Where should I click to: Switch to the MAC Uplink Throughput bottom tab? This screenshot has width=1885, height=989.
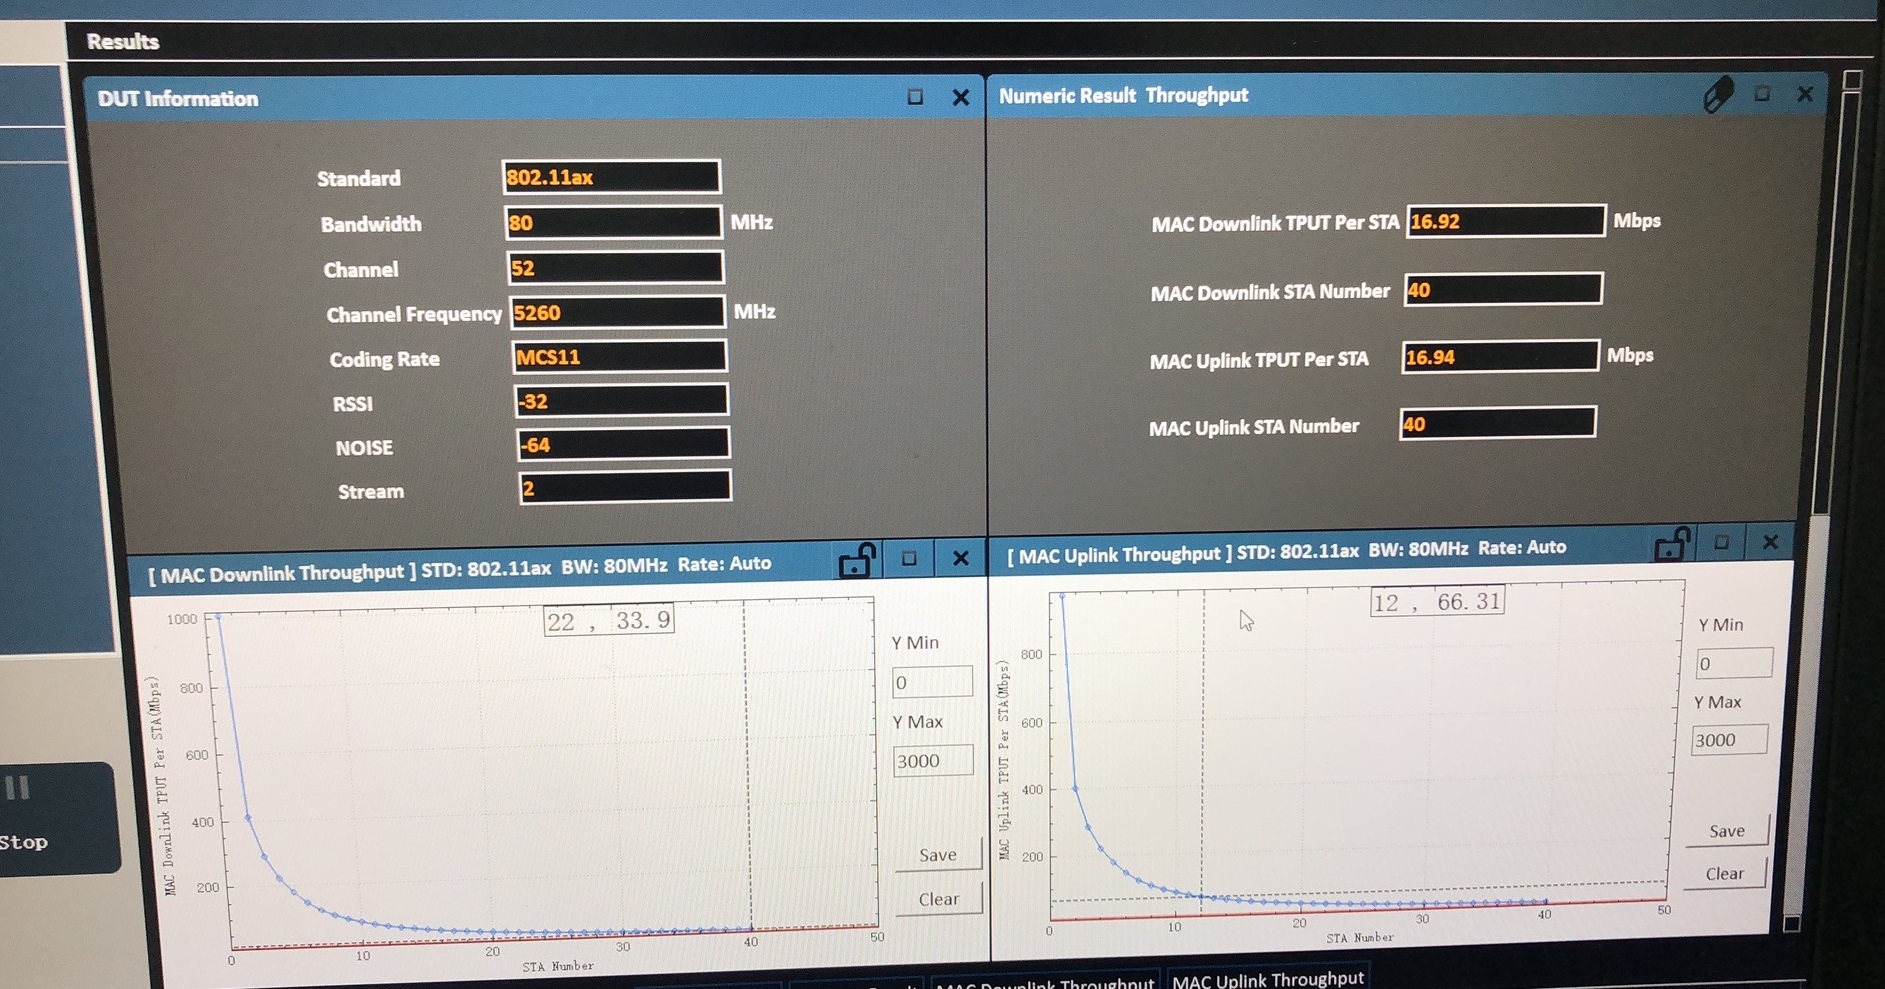(1267, 979)
